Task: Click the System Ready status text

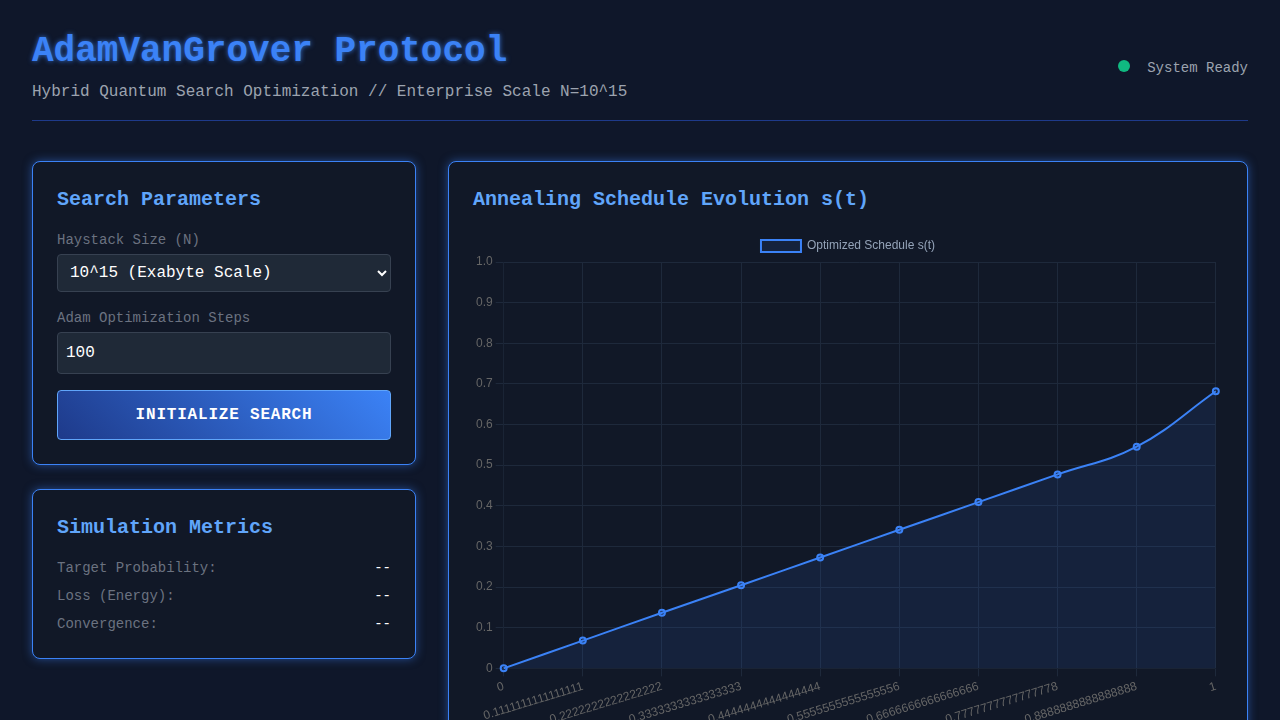Action: tap(1197, 67)
